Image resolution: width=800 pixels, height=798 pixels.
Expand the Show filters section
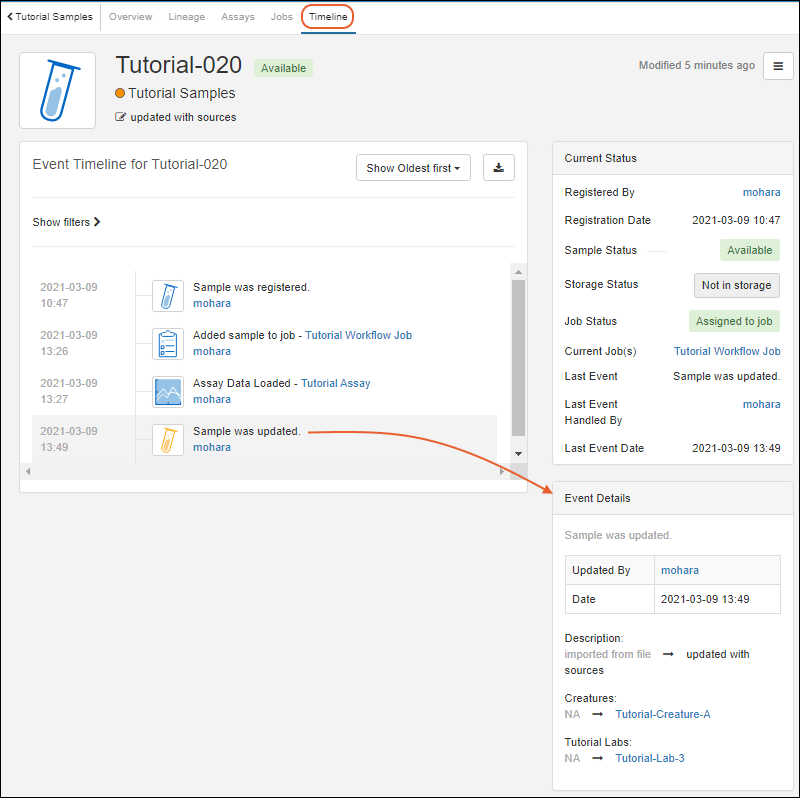pos(66,222)
